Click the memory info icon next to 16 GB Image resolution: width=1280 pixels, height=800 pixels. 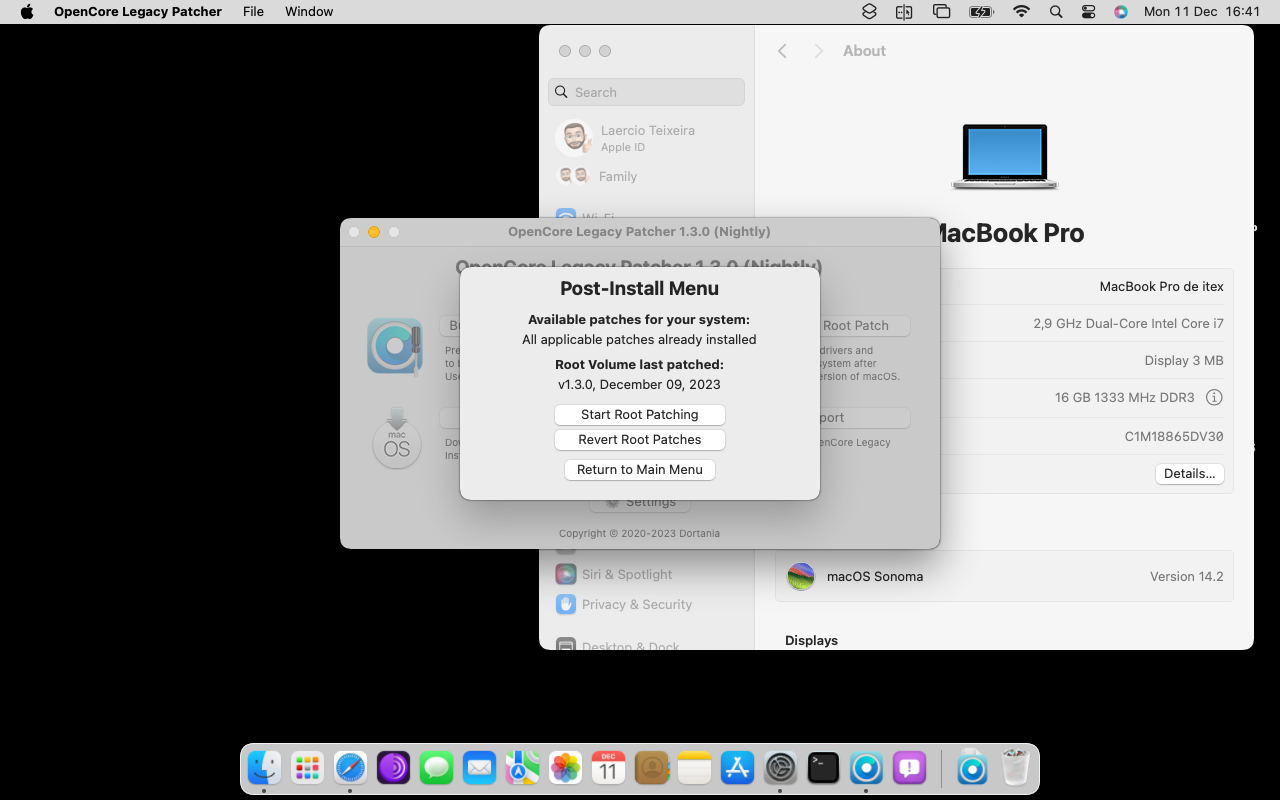pos(1214,397)
